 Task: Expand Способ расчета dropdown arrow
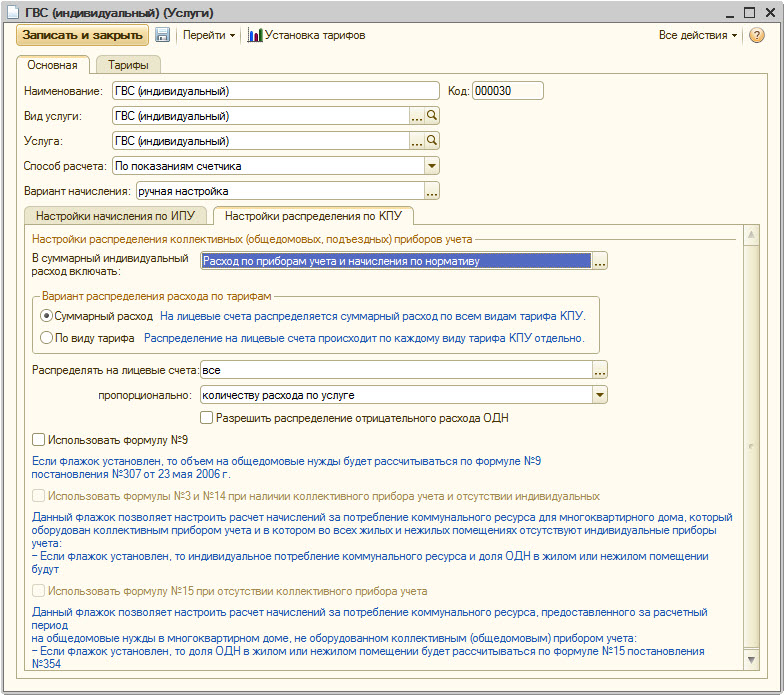pos(432,166)
